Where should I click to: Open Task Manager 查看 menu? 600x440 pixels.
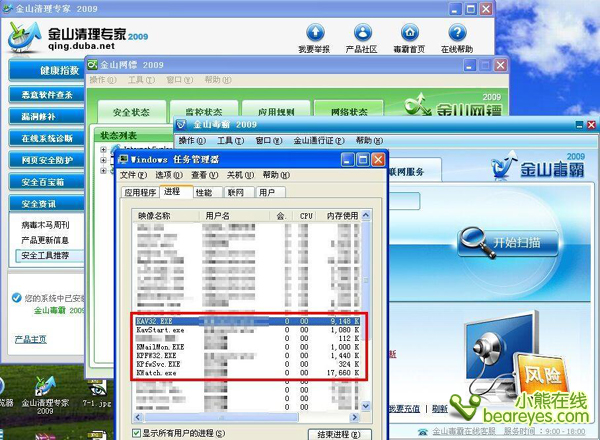[205, 175]
